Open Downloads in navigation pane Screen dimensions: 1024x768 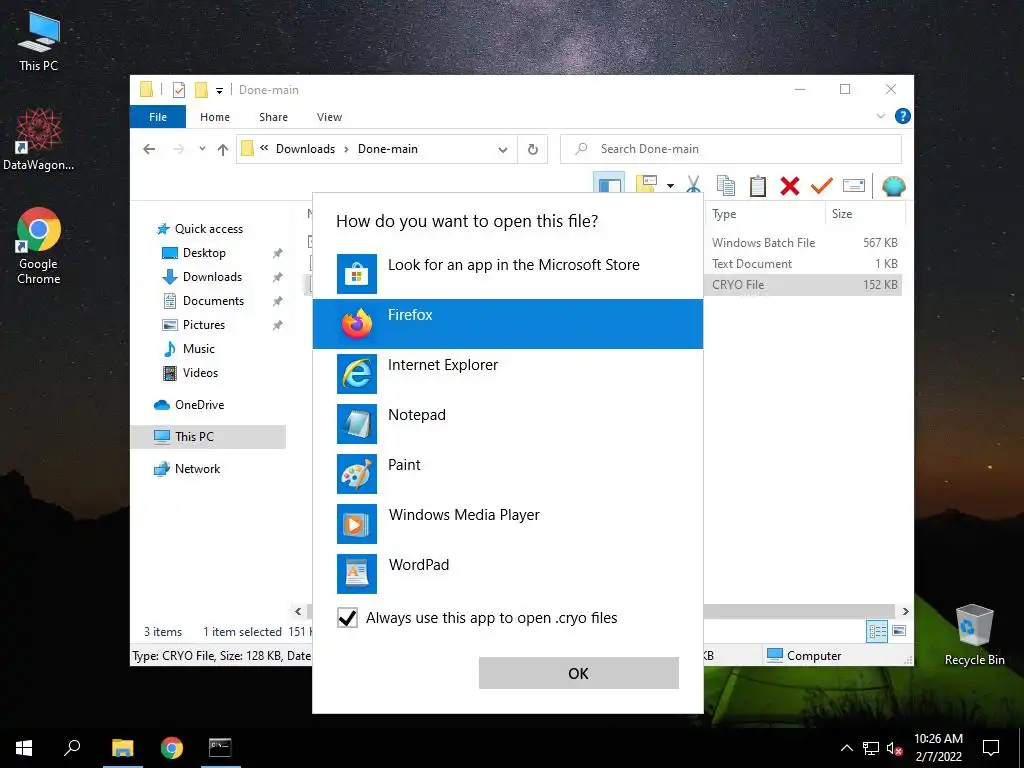coord(212,277)
